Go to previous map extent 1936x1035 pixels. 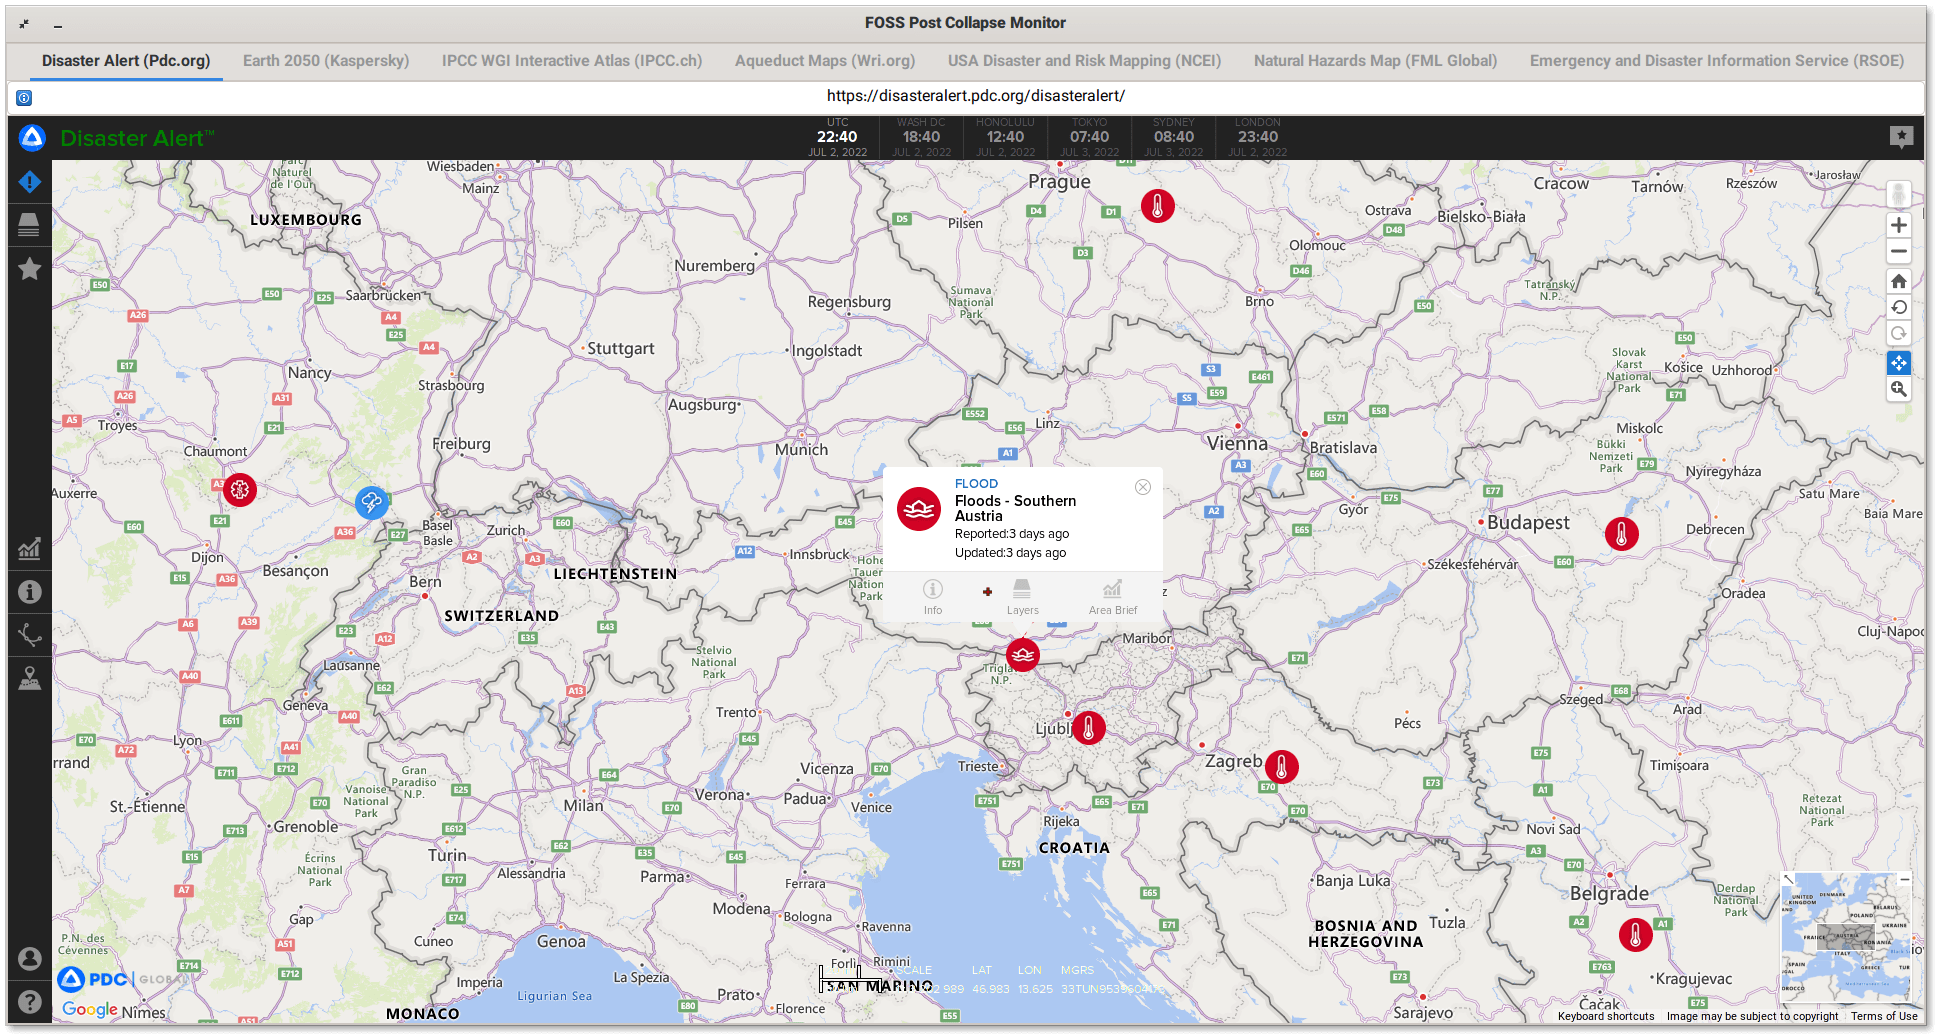tap(1899, 307)
